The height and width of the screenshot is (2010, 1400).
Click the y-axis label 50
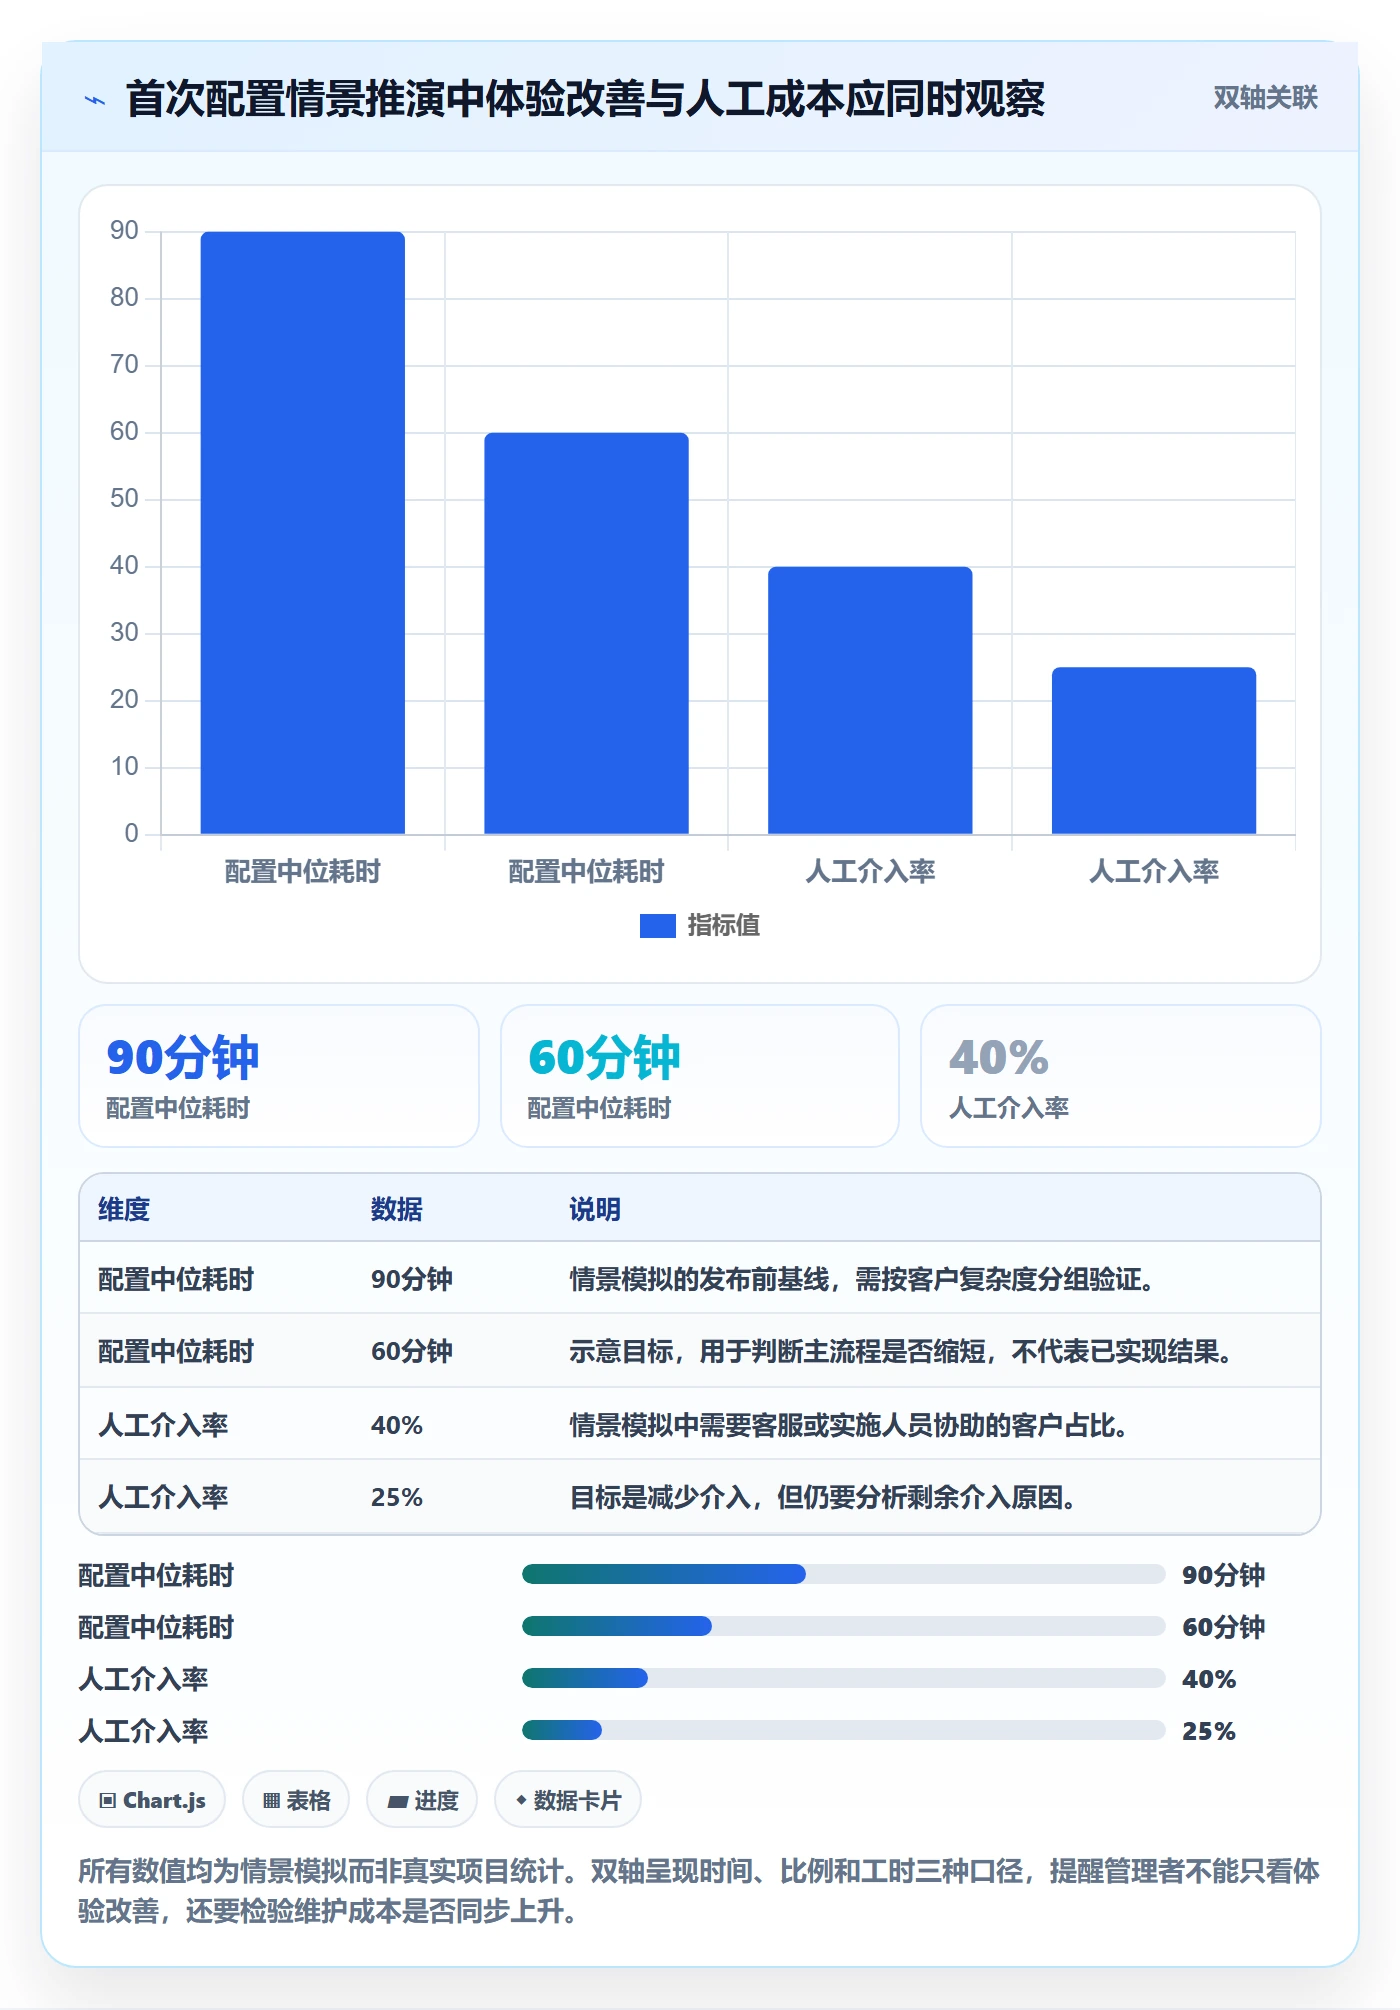[x=124, y=498]
